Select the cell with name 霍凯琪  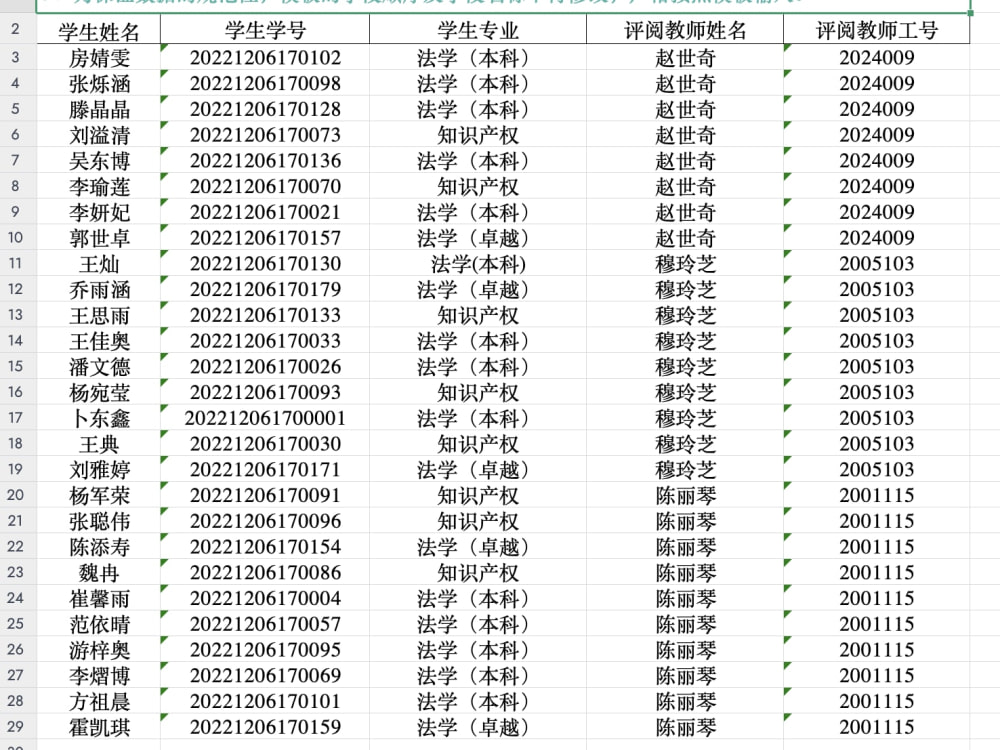(99, 726)
